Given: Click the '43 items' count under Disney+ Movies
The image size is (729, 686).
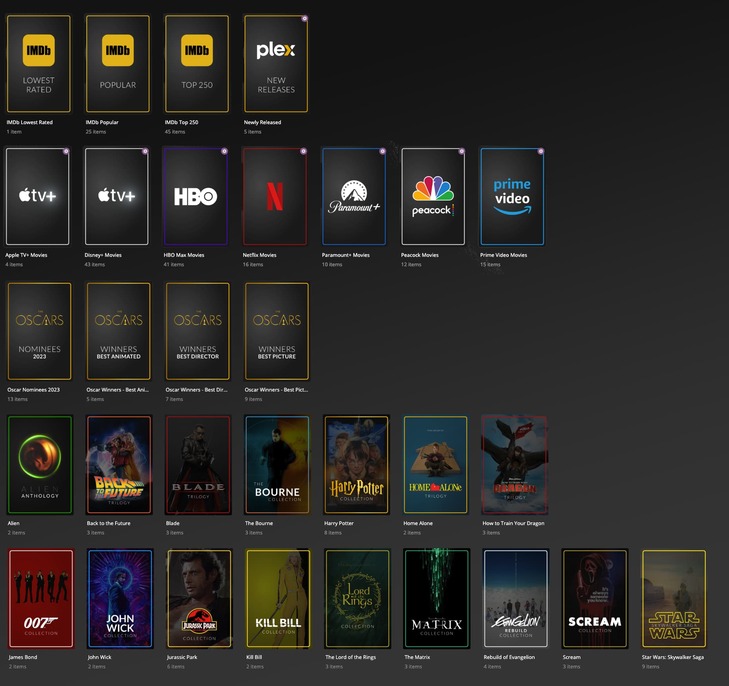Looking at the screenshot, I should coord(94,264).
